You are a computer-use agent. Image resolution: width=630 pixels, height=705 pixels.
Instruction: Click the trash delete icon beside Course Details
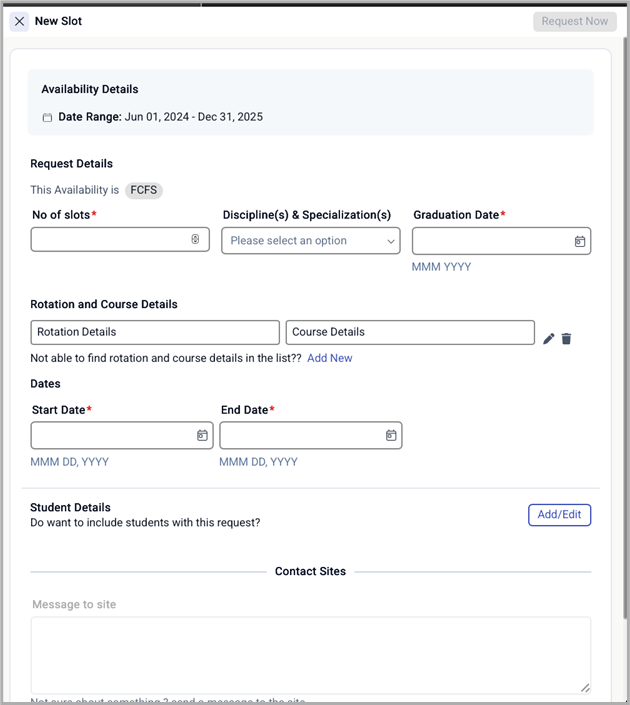click(566, 339)
